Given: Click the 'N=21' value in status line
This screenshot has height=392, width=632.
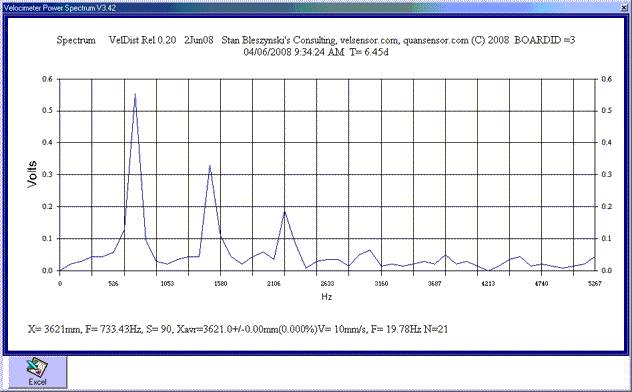Looking at the screenshot, I should (436, 330).
